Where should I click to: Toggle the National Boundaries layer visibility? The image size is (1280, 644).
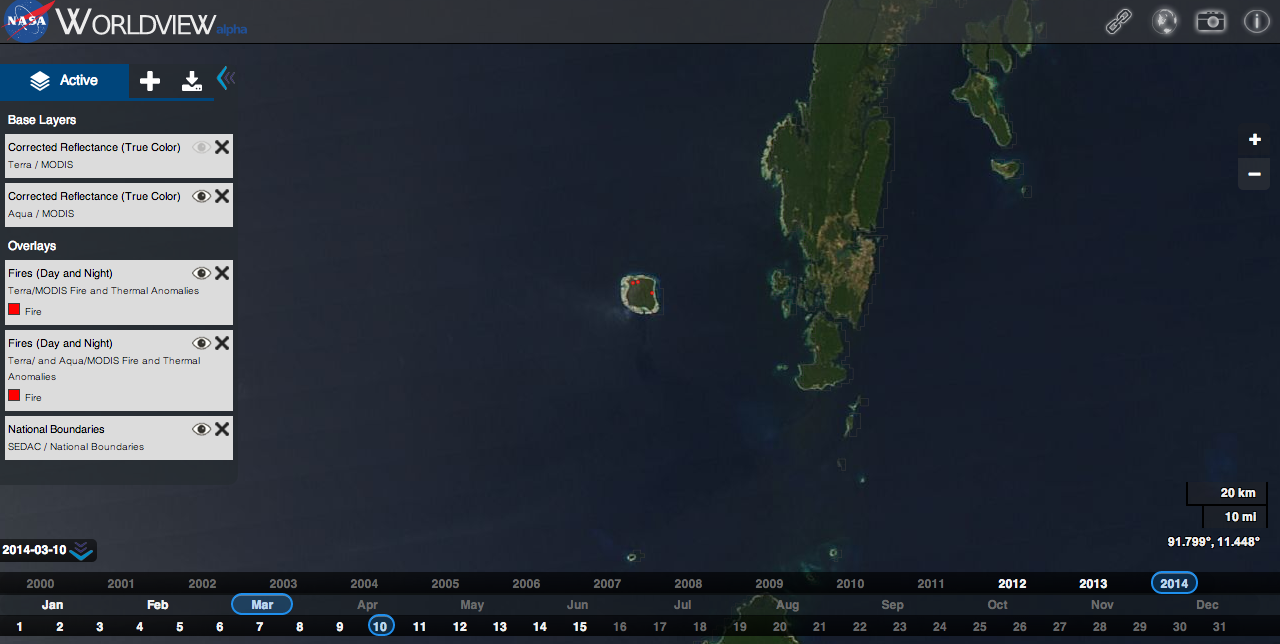coord(202,428)
